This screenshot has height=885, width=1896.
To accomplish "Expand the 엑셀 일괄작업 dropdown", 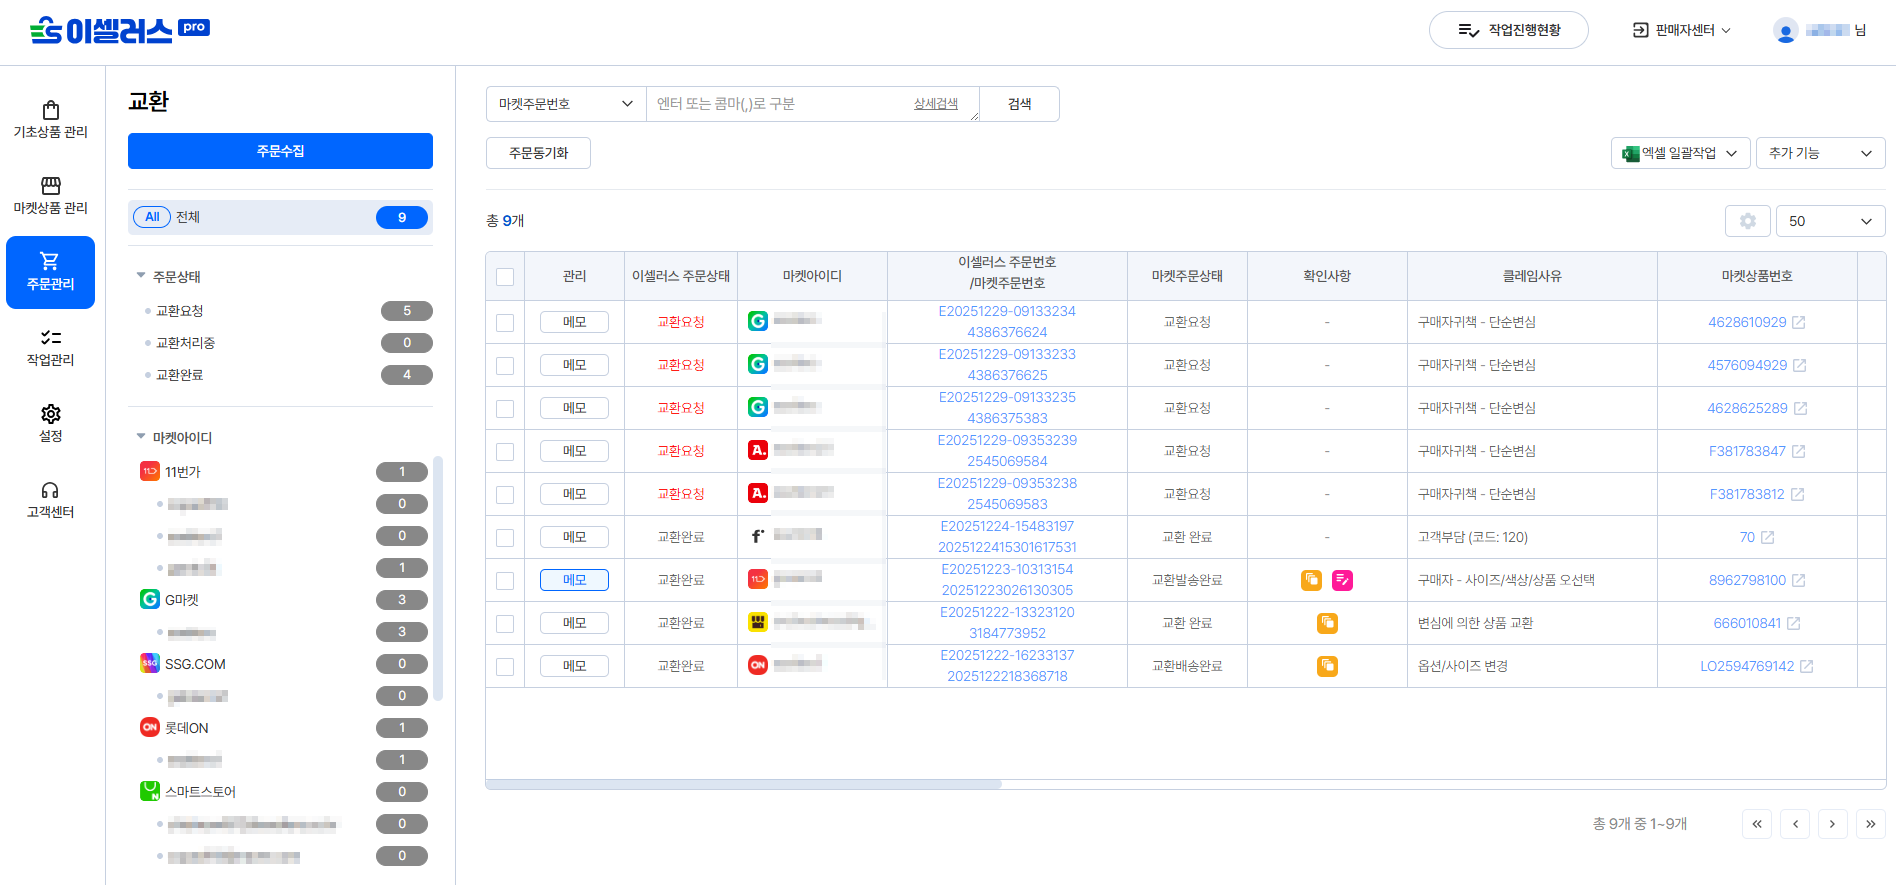I will (x=1680, y=153).
